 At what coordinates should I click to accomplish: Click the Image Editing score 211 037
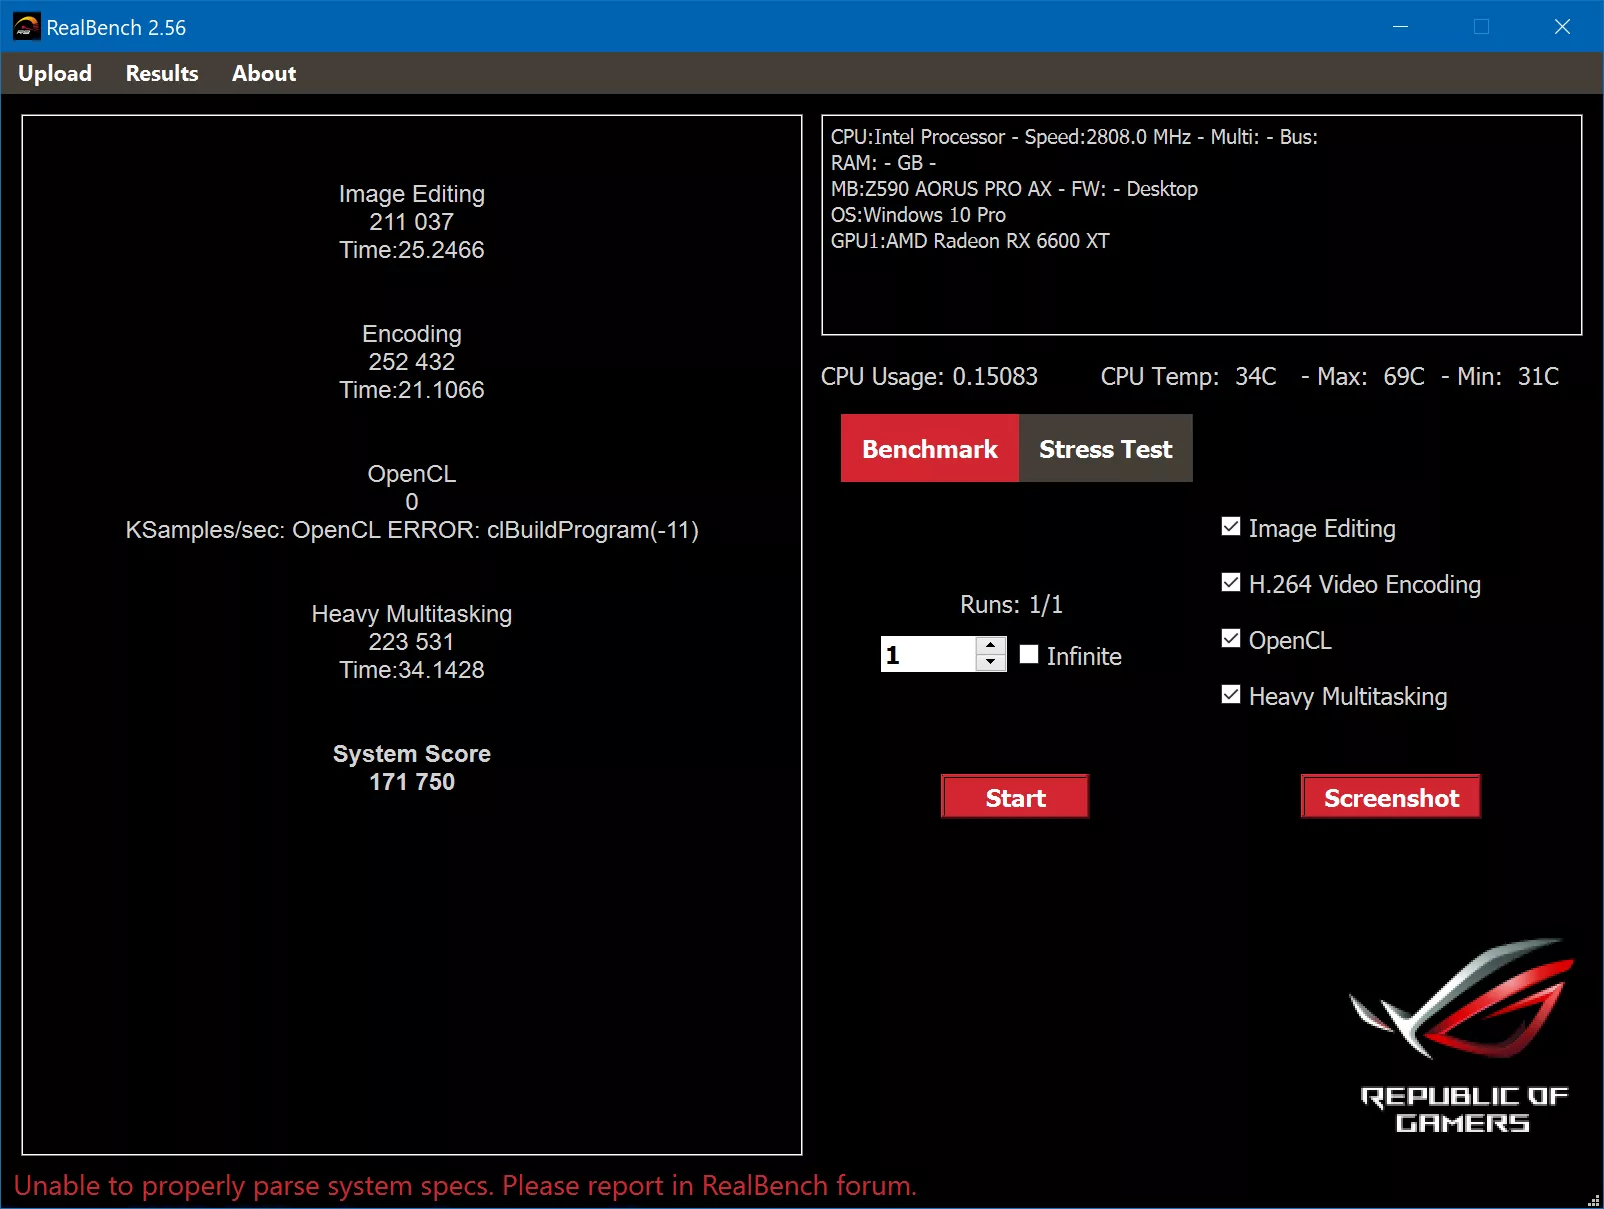click(x=412, y=222)
